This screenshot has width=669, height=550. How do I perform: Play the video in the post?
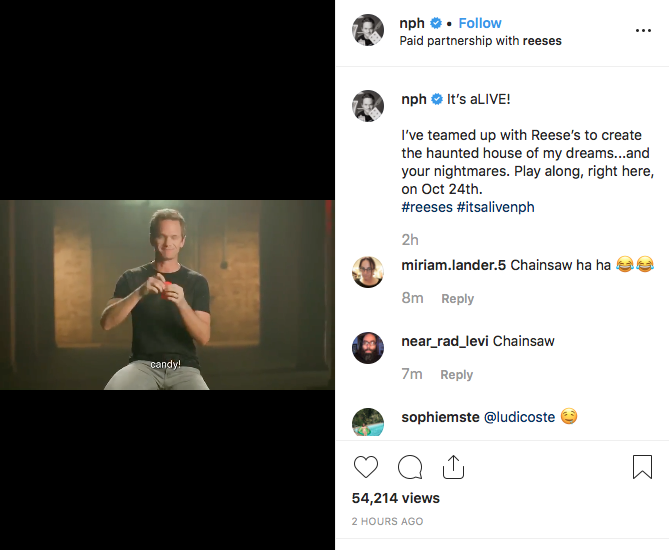tap(167, 295)
